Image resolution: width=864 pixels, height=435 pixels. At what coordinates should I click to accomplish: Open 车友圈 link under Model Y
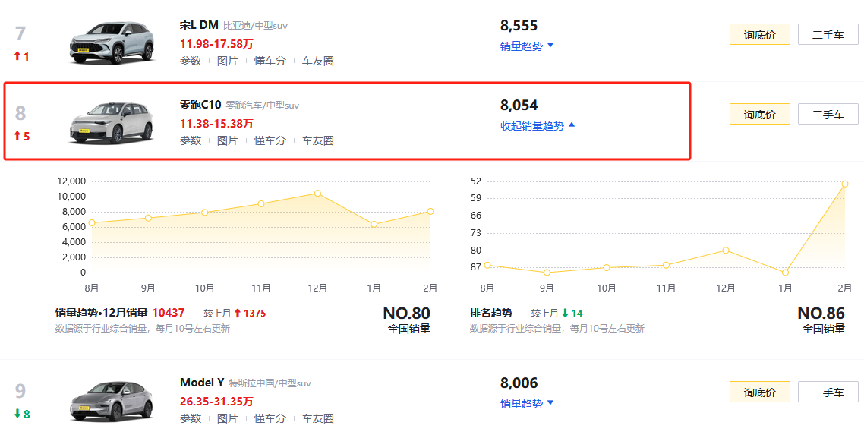[x=317, y=418]
